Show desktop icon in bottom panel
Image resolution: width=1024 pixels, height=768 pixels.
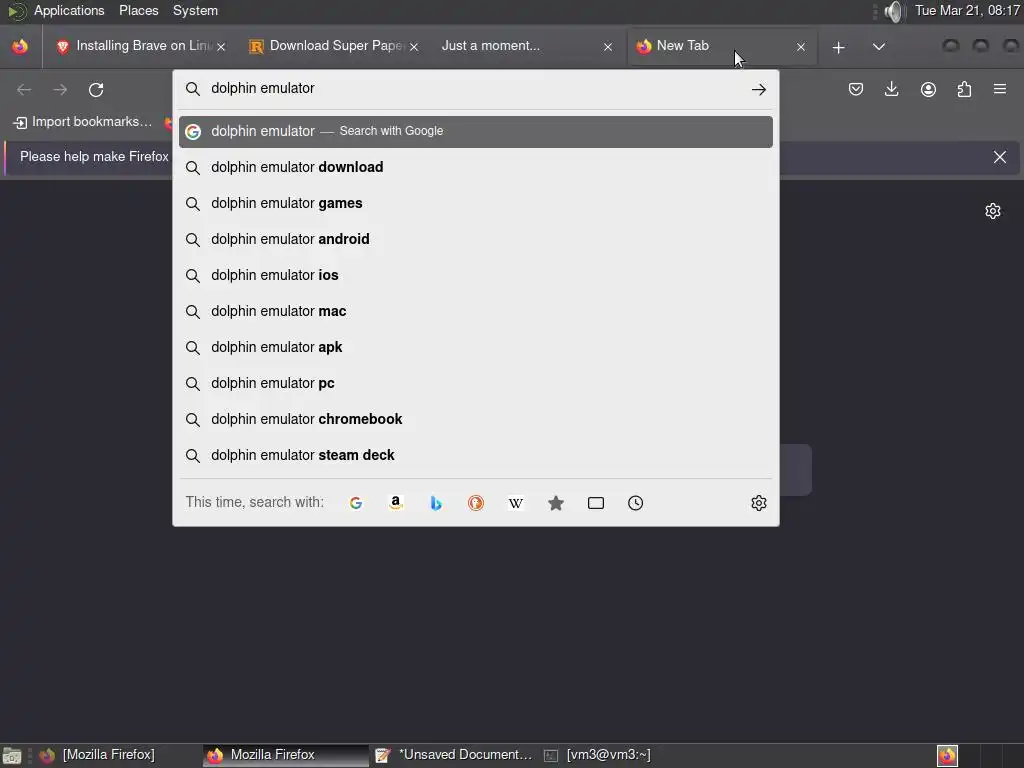click(x=12, y=756)
